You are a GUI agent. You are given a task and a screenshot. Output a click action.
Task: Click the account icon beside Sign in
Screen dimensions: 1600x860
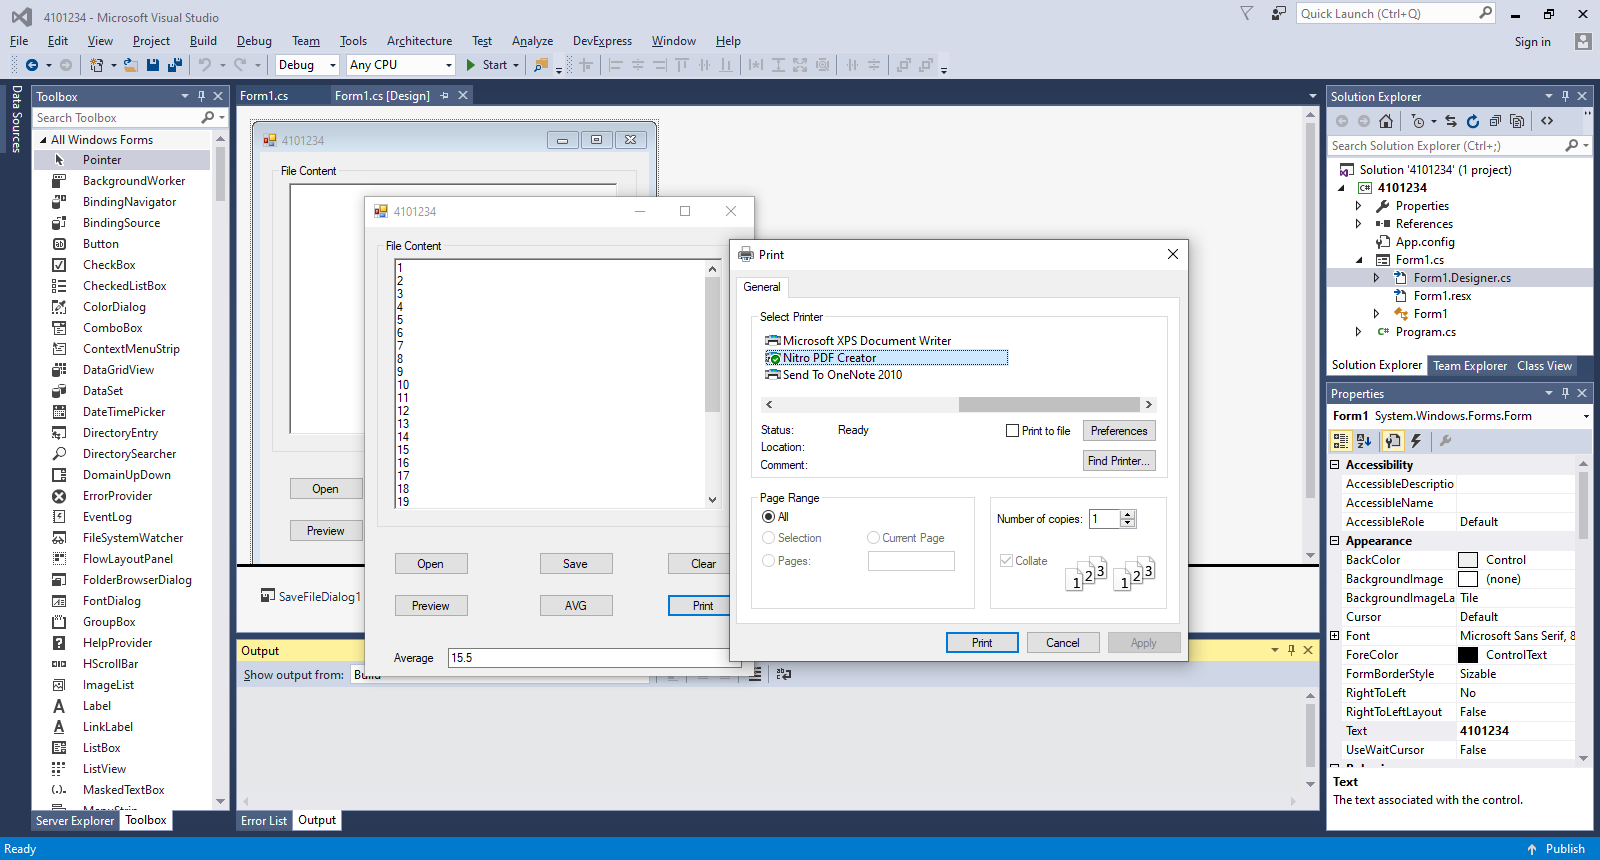click(x=1582, y=41)
